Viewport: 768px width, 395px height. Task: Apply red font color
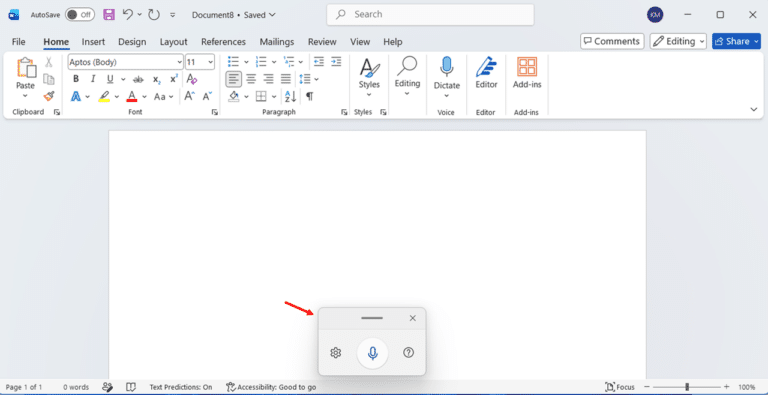pos(131,96)
